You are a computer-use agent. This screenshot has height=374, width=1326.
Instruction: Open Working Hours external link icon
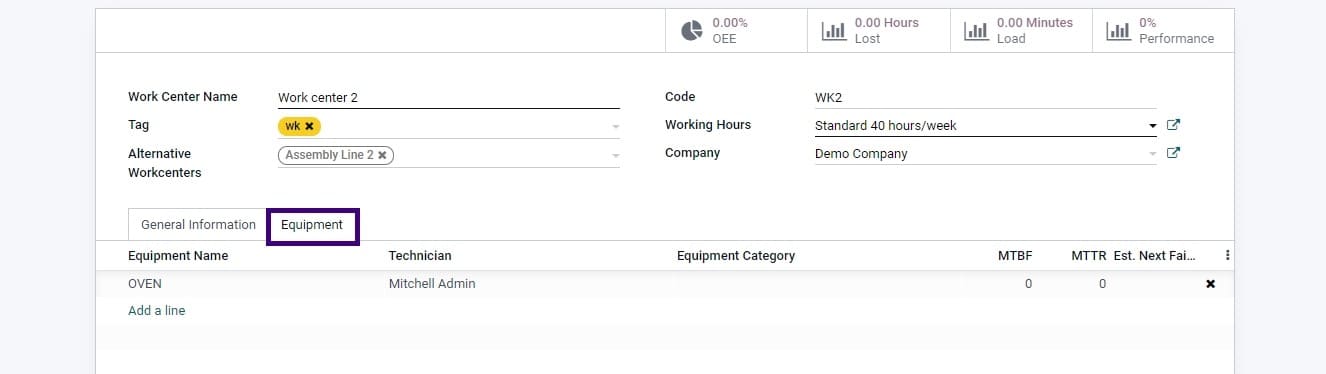(x=1174, y=125)
